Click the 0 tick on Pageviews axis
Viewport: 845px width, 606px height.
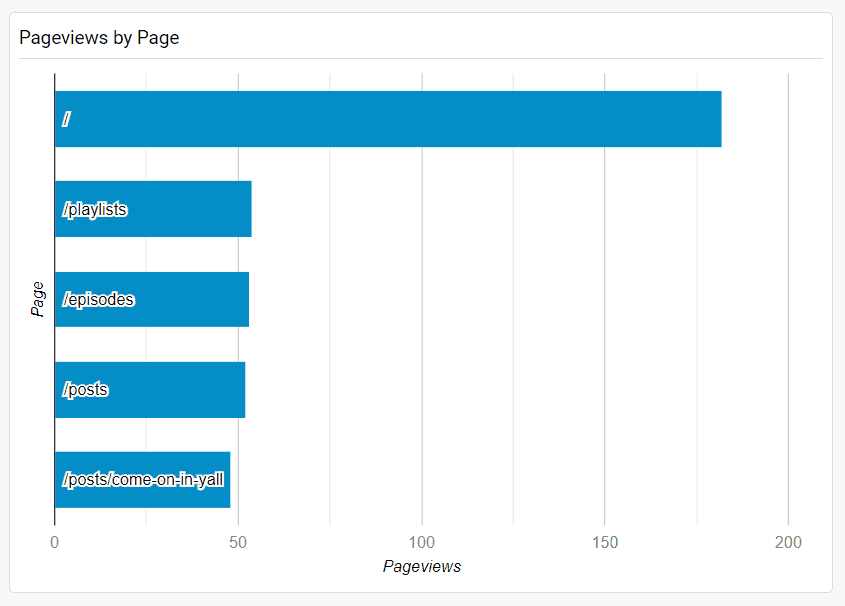[x=55, y=541]
